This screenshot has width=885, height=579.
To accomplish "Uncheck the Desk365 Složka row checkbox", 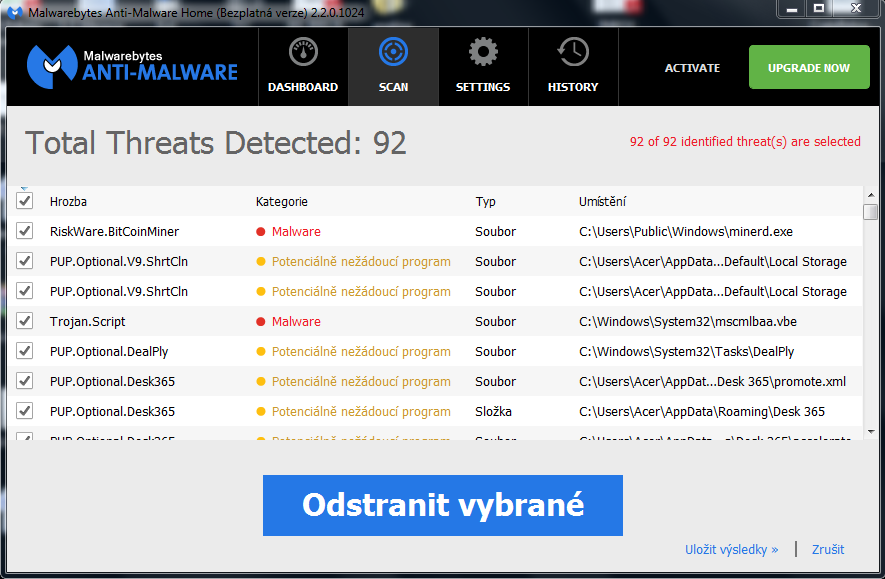I will click(x=24, y=410).
